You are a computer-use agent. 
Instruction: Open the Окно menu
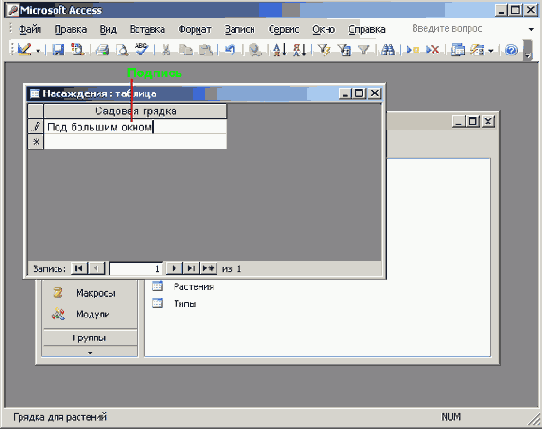tap(324, 29)
